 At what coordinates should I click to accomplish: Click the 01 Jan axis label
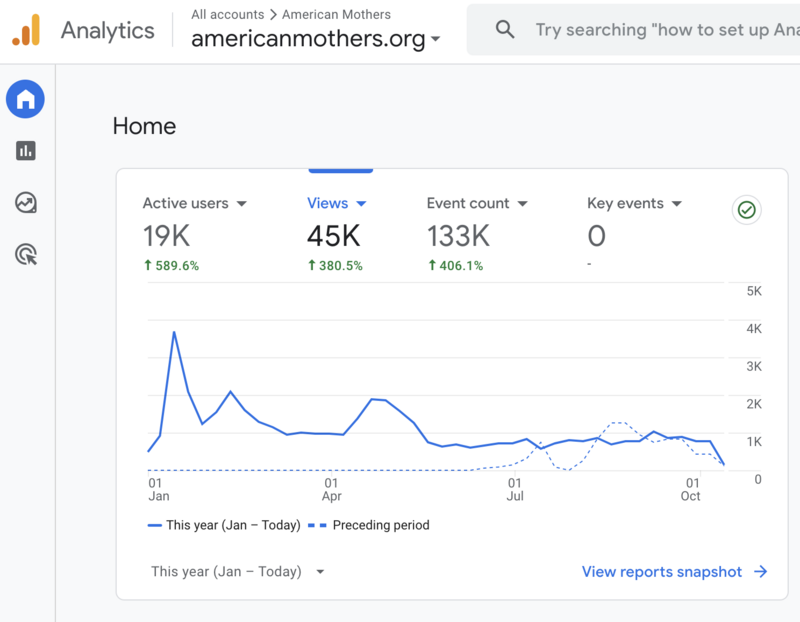coord(159,489)
